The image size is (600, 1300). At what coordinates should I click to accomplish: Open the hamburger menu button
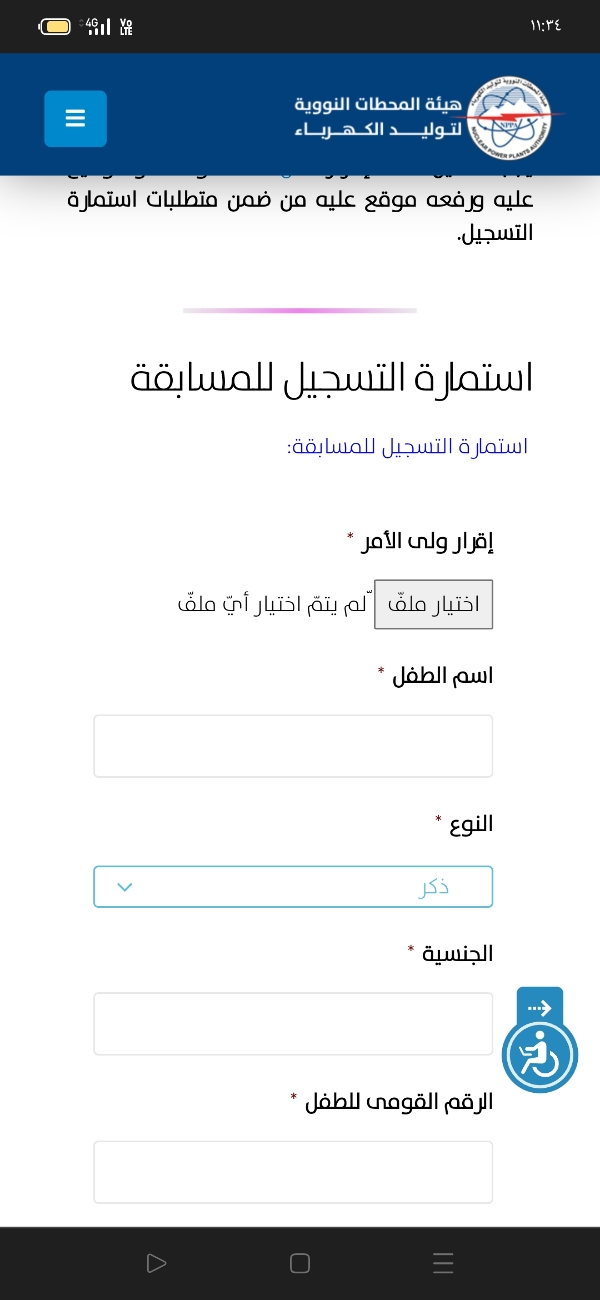[x=75, y=119]
